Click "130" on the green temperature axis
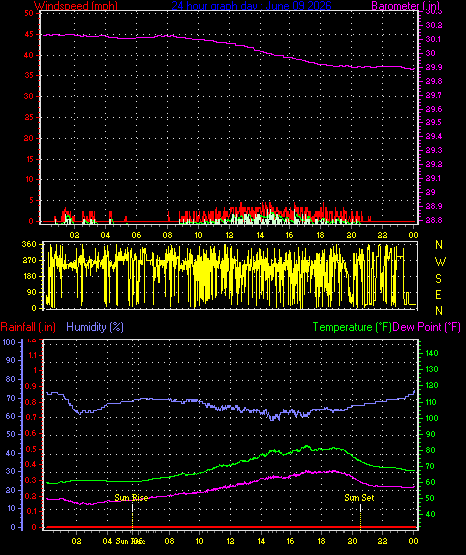This screenshot has width=466, height=555. (x=432, y=369)
